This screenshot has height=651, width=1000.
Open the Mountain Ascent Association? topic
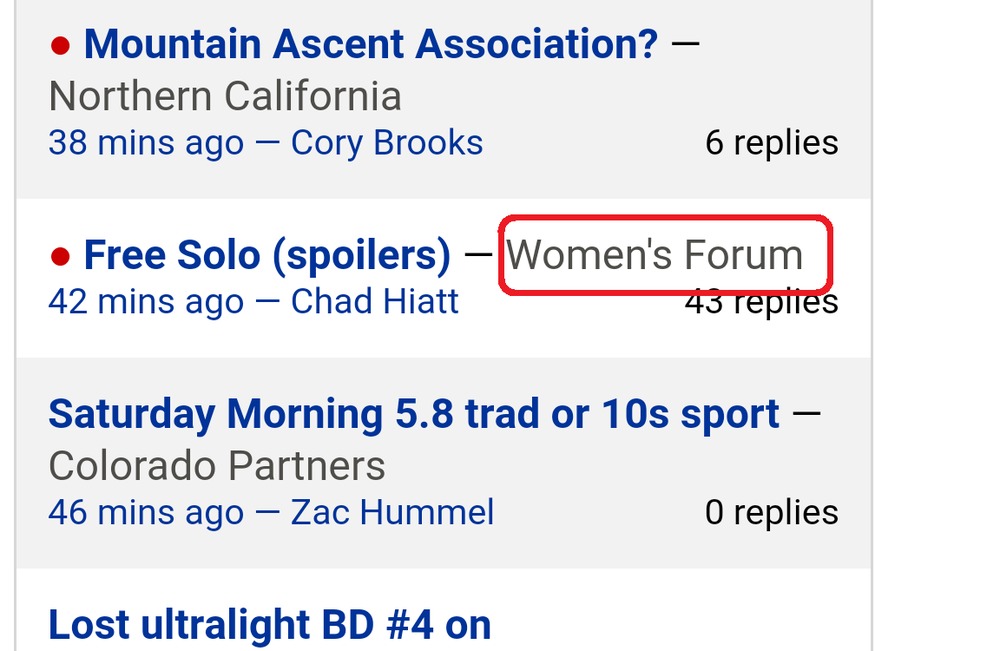[371, 44]
